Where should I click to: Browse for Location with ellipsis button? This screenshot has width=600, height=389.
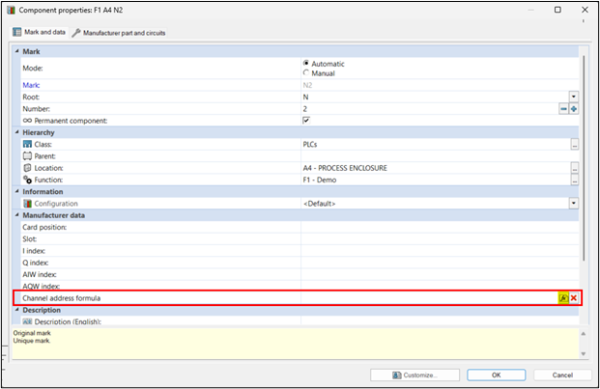pos(574,168)
